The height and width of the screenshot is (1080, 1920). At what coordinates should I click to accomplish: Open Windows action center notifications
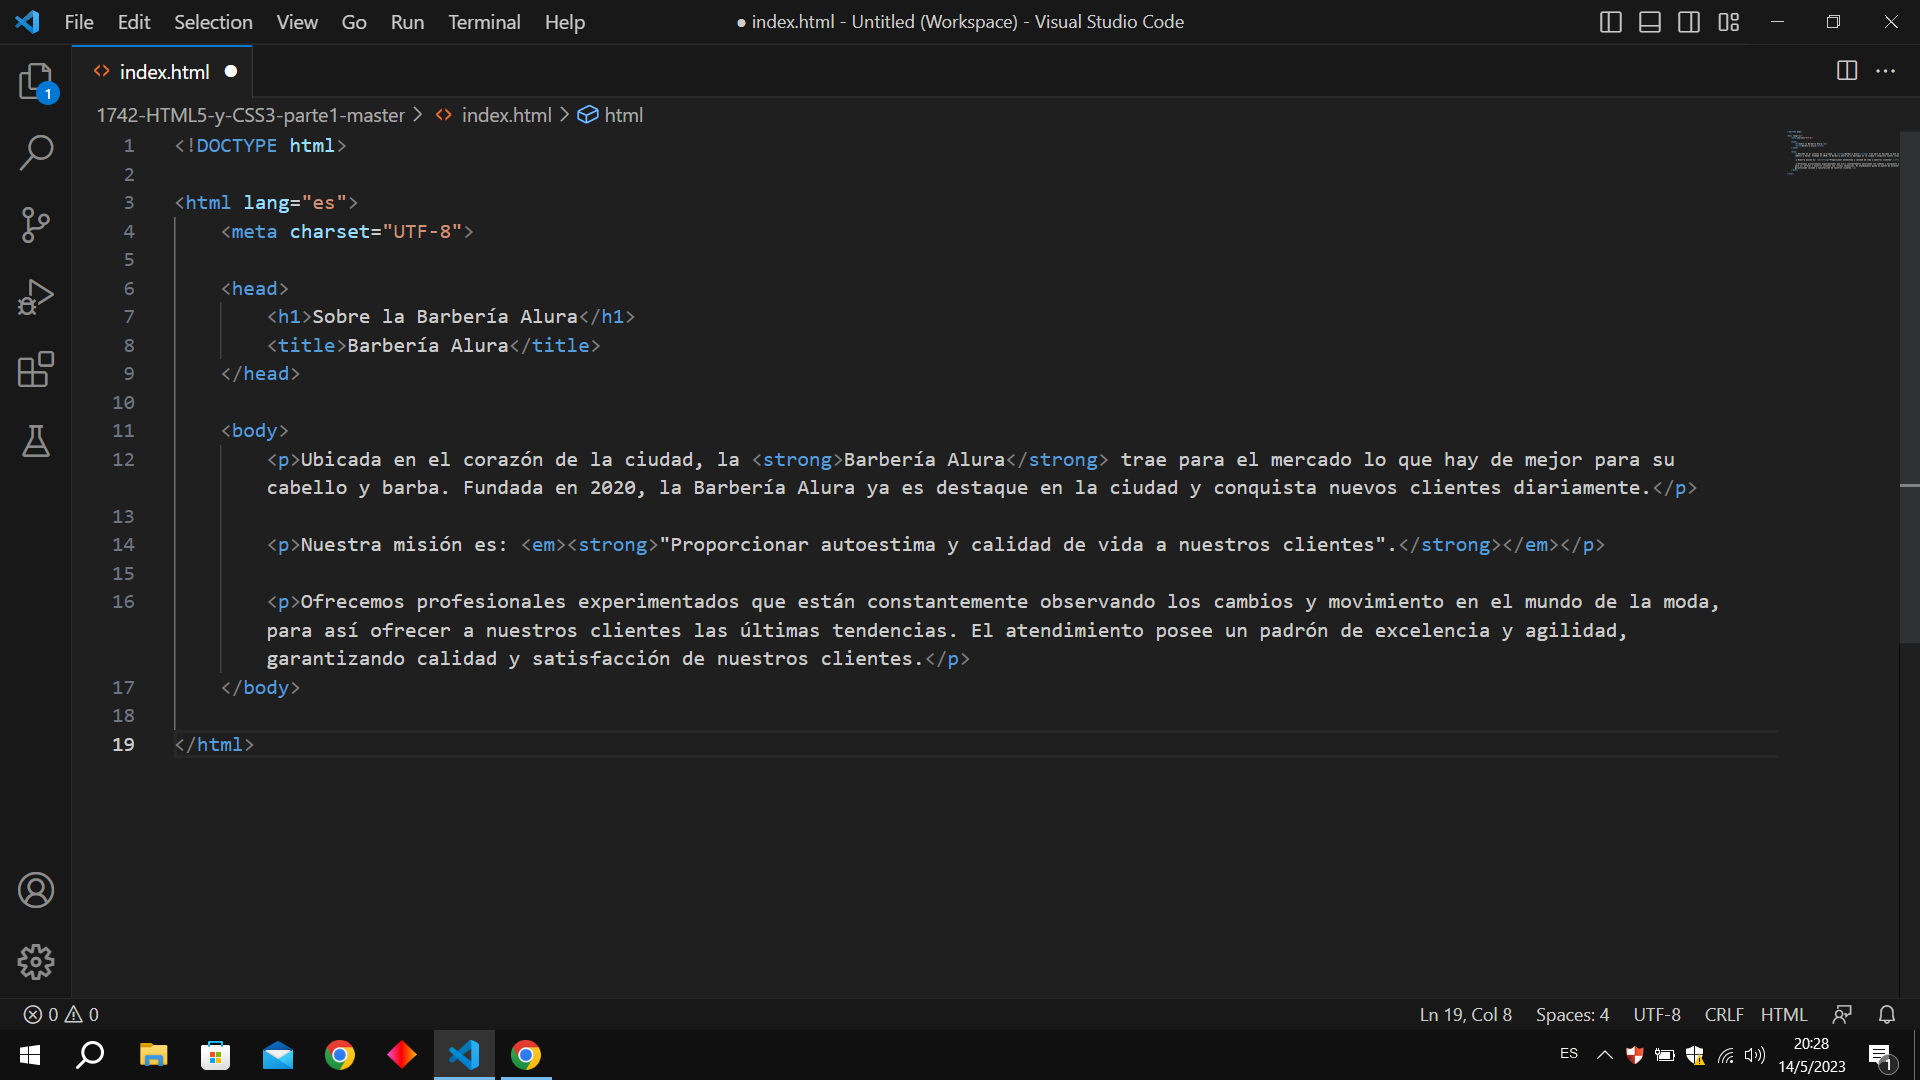[x=1880, y=1056]
